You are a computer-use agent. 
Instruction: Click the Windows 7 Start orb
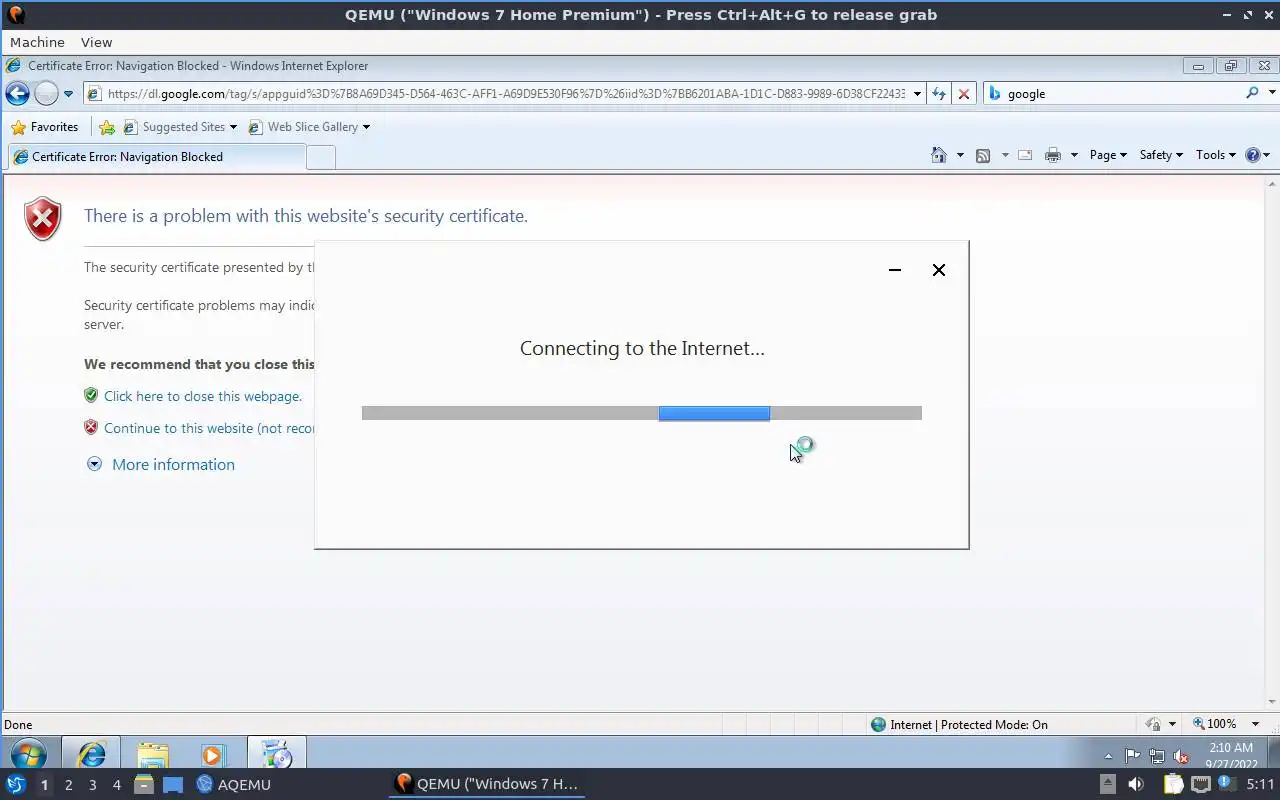tap(27, 755)
